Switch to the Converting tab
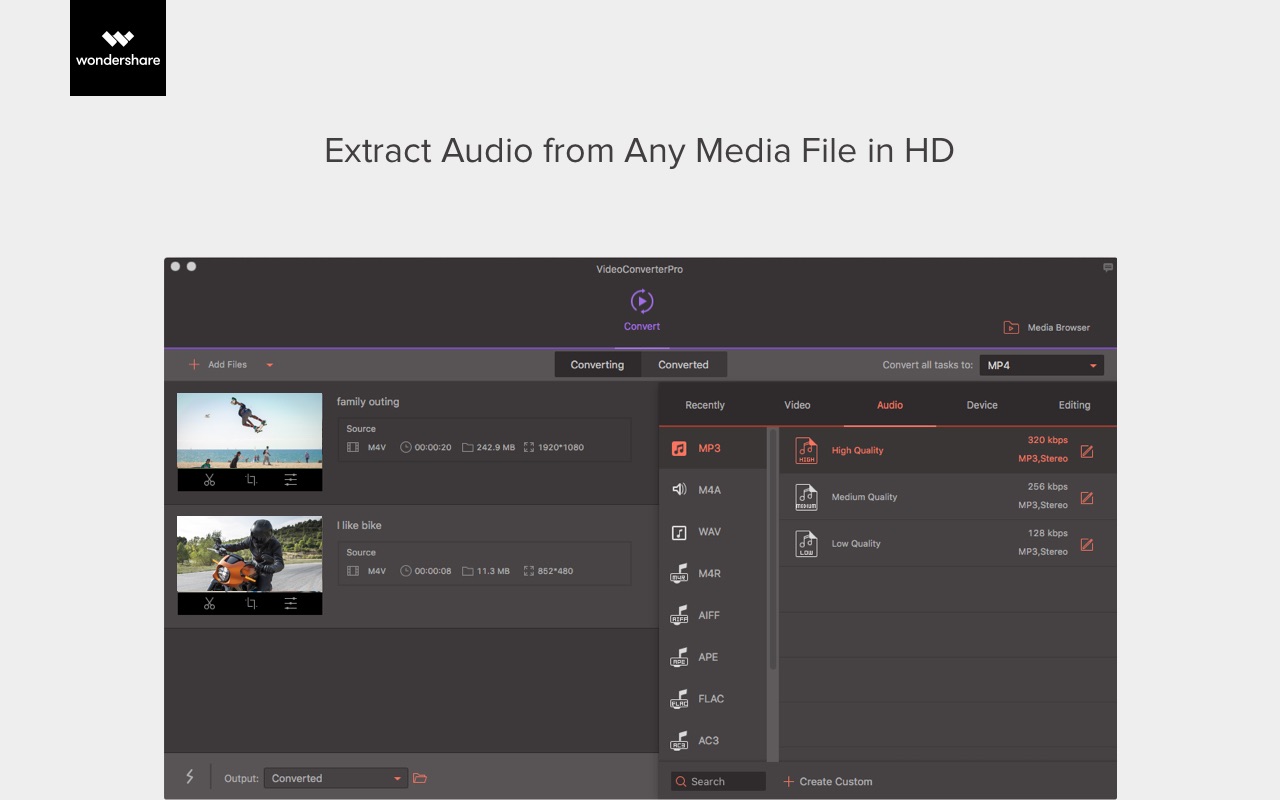Viewport: 1280px width, 800px height. click(x=597, y=365)
